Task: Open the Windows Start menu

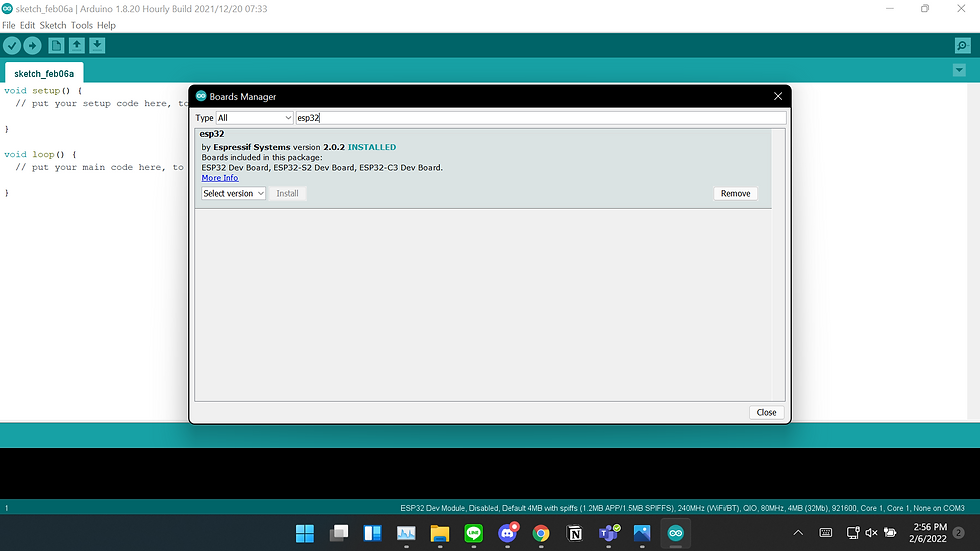Action: (x=305, y=533)
